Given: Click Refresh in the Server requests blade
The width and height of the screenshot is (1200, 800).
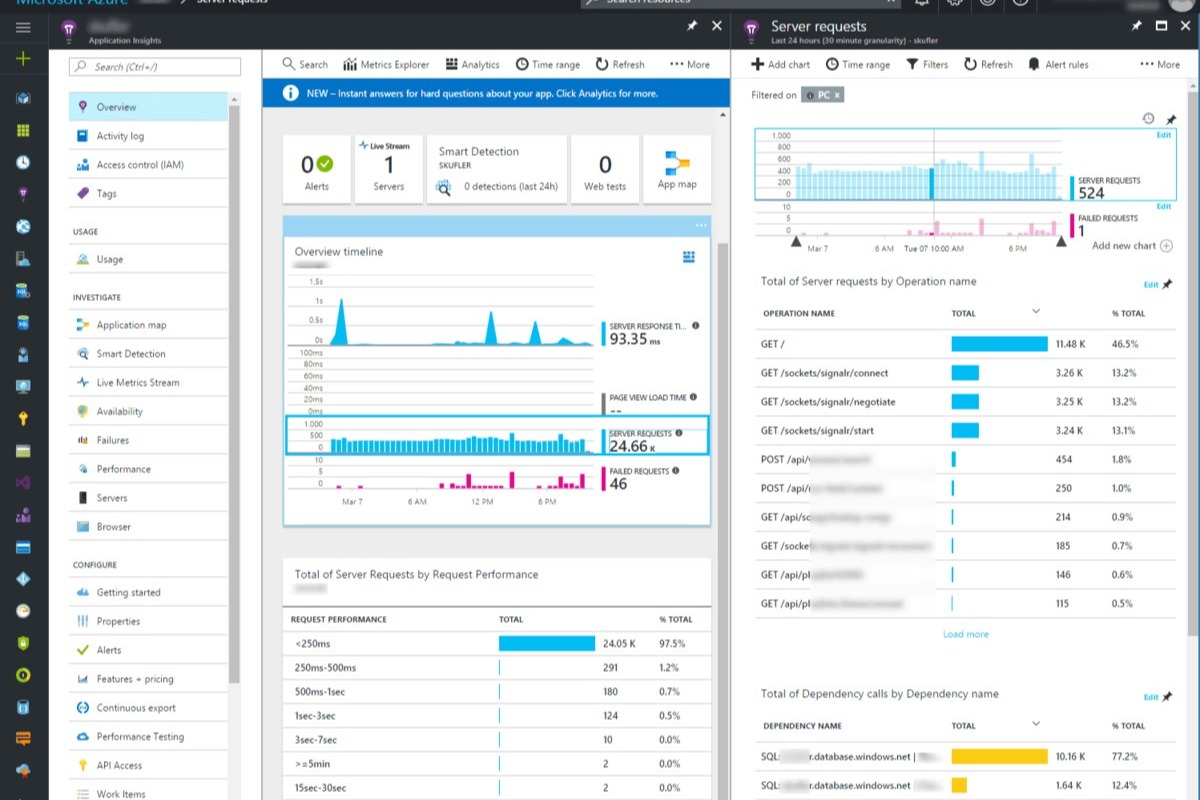Looking at the screenshot, I should click(x=988, y=64).
